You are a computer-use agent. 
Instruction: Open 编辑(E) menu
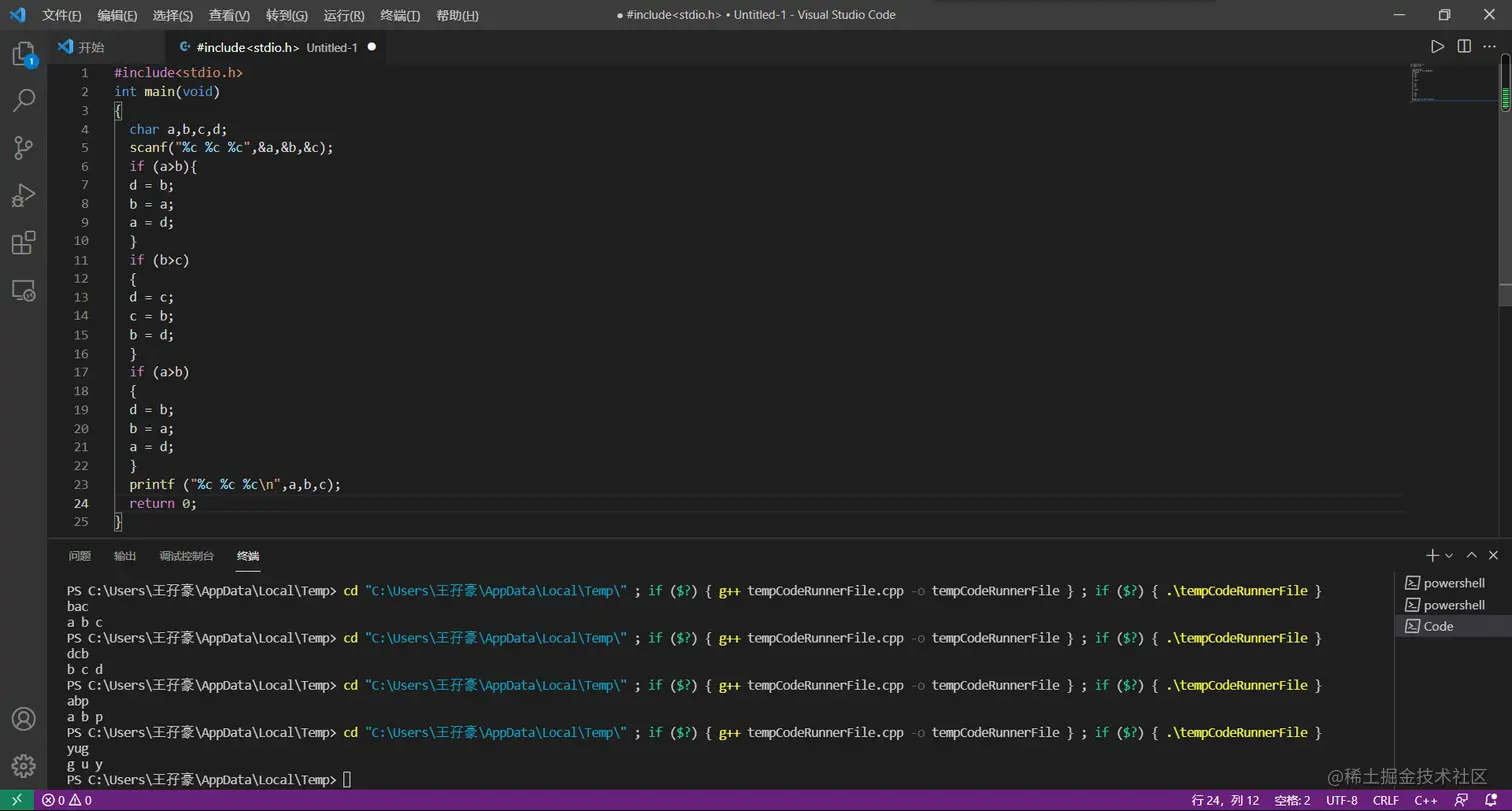pos(118,15)
